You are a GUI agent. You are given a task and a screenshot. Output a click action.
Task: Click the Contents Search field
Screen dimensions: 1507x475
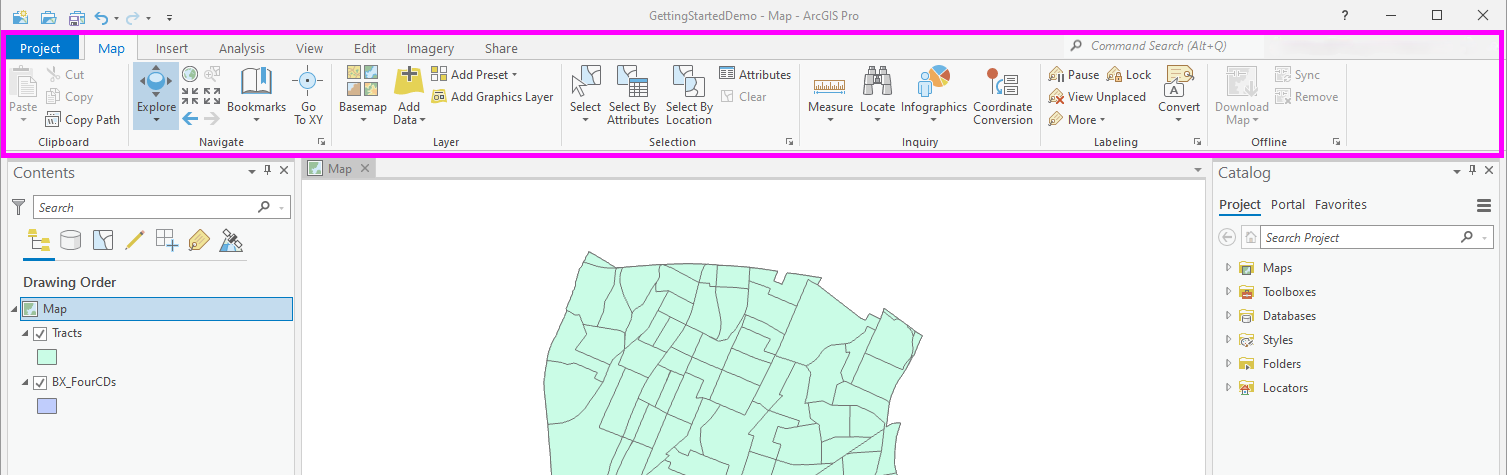pyautogui.click(x=162, y=207)
